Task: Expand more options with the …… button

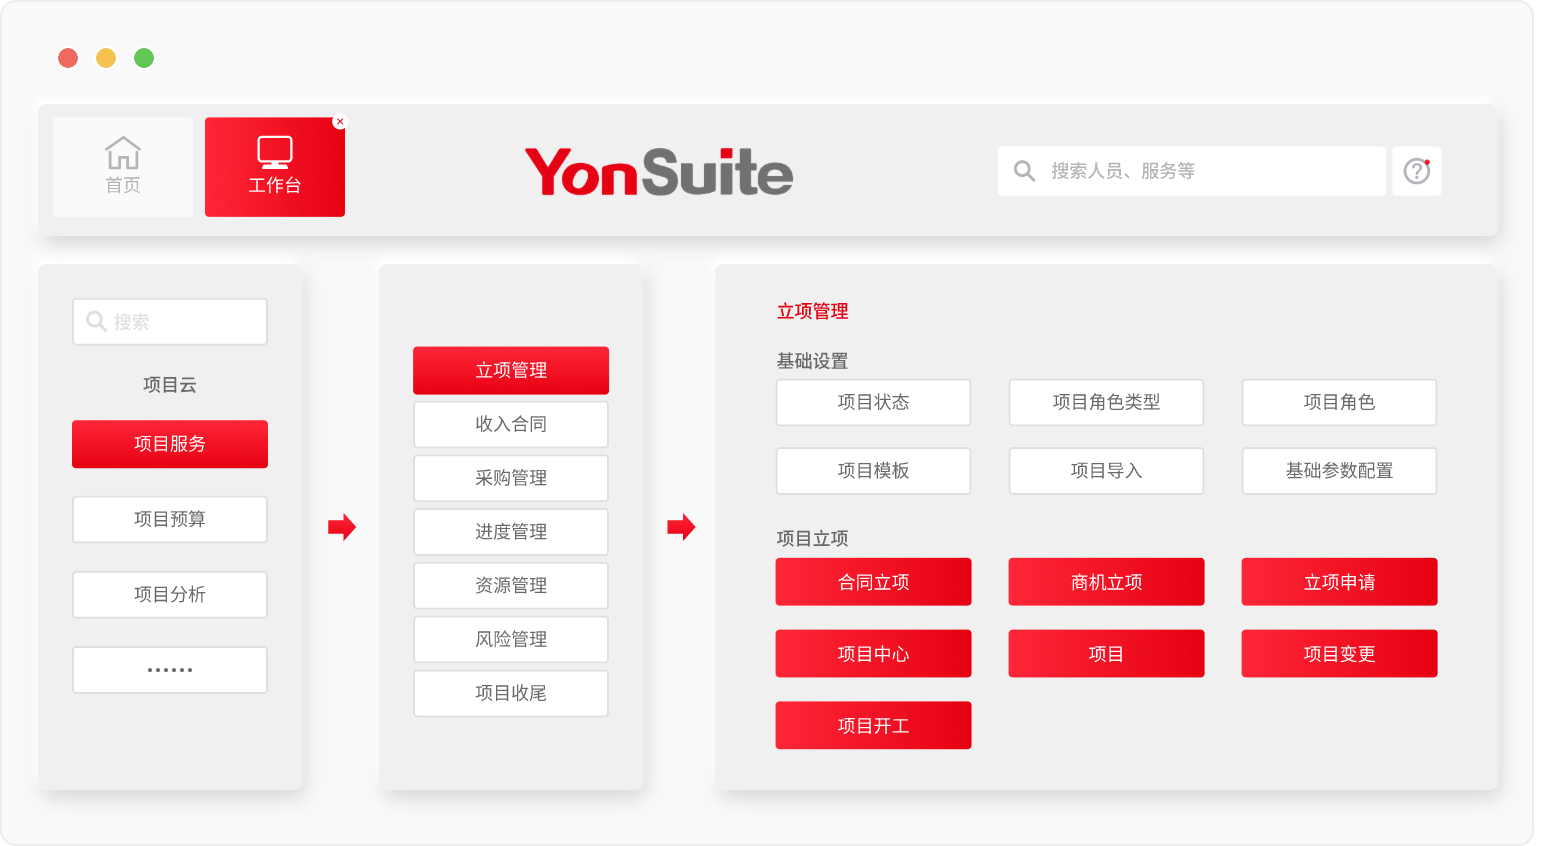Action: [170, 670]
